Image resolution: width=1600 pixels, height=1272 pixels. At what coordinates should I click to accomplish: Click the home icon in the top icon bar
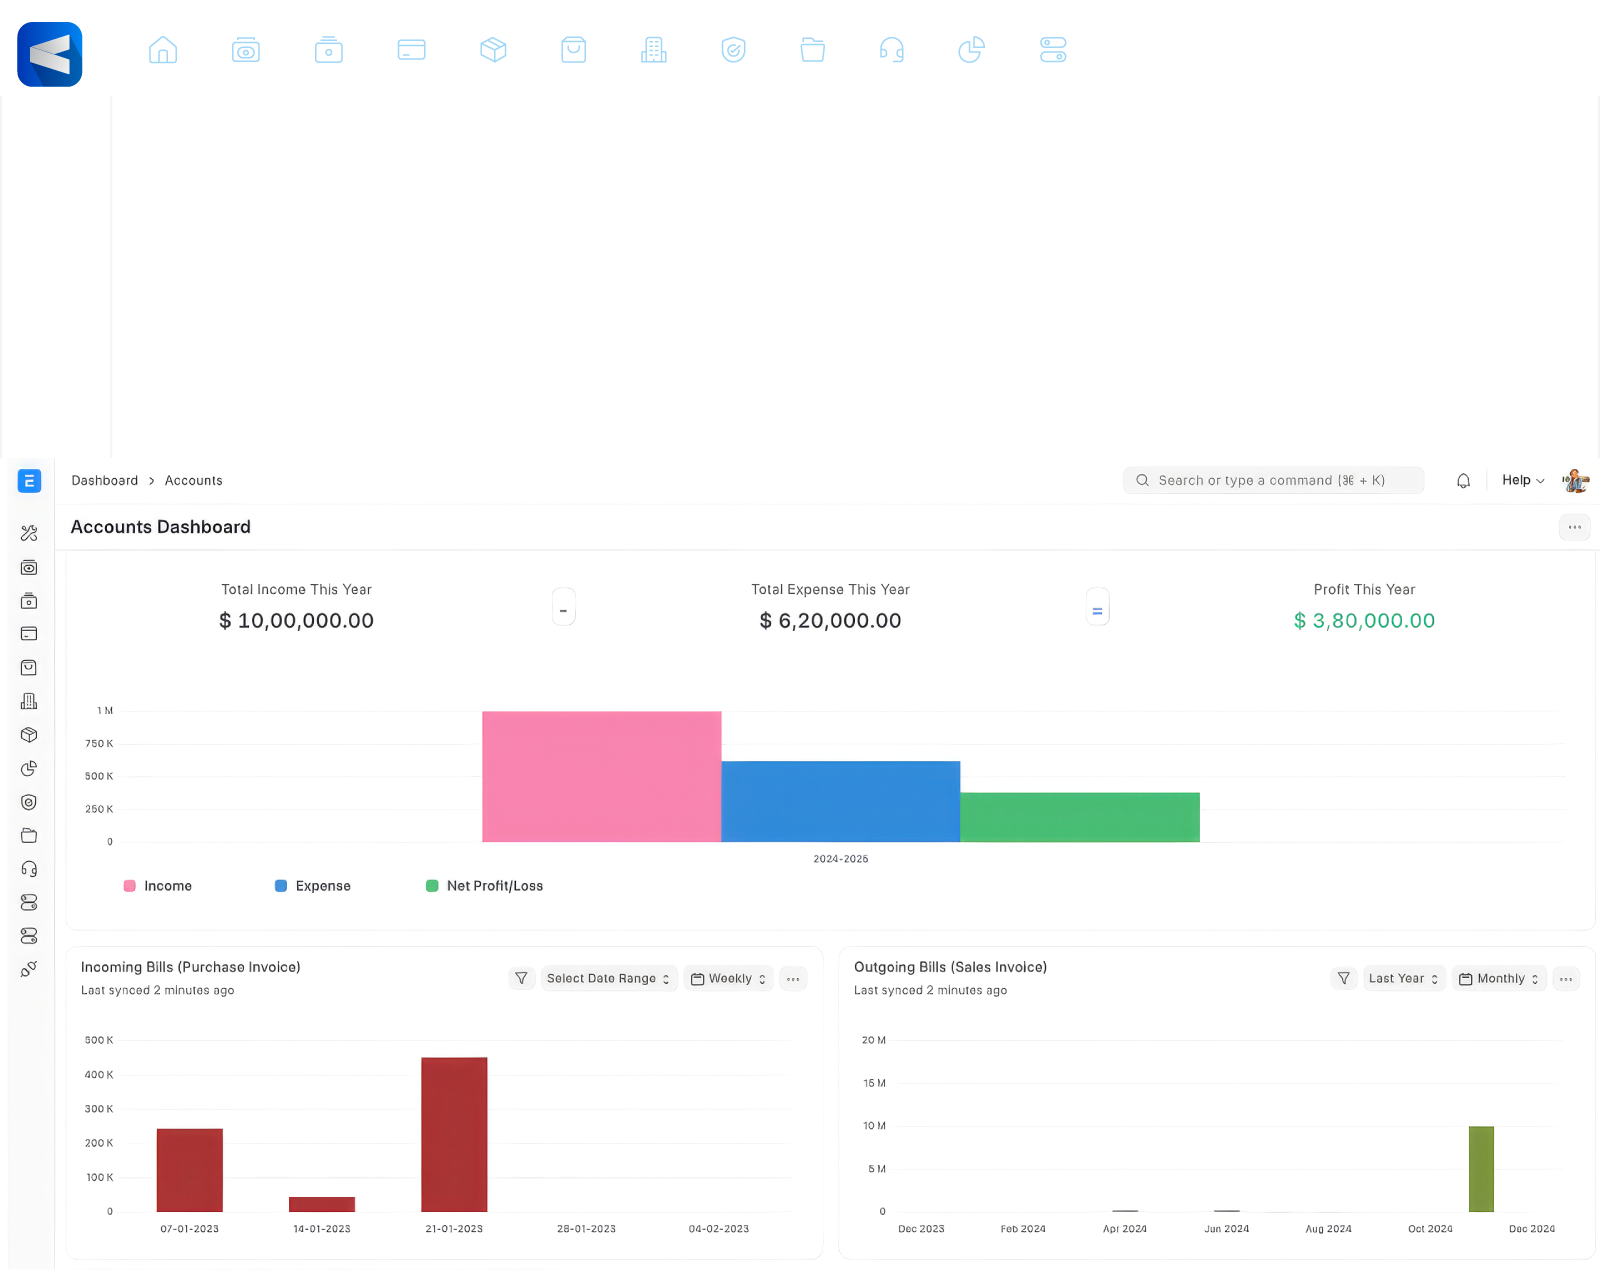point(163,50)
